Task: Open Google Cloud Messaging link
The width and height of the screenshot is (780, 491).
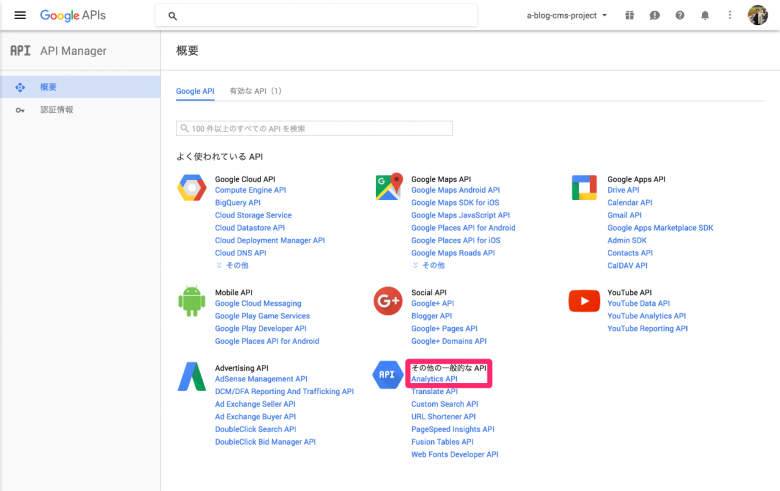Action: tap(258, 303)
